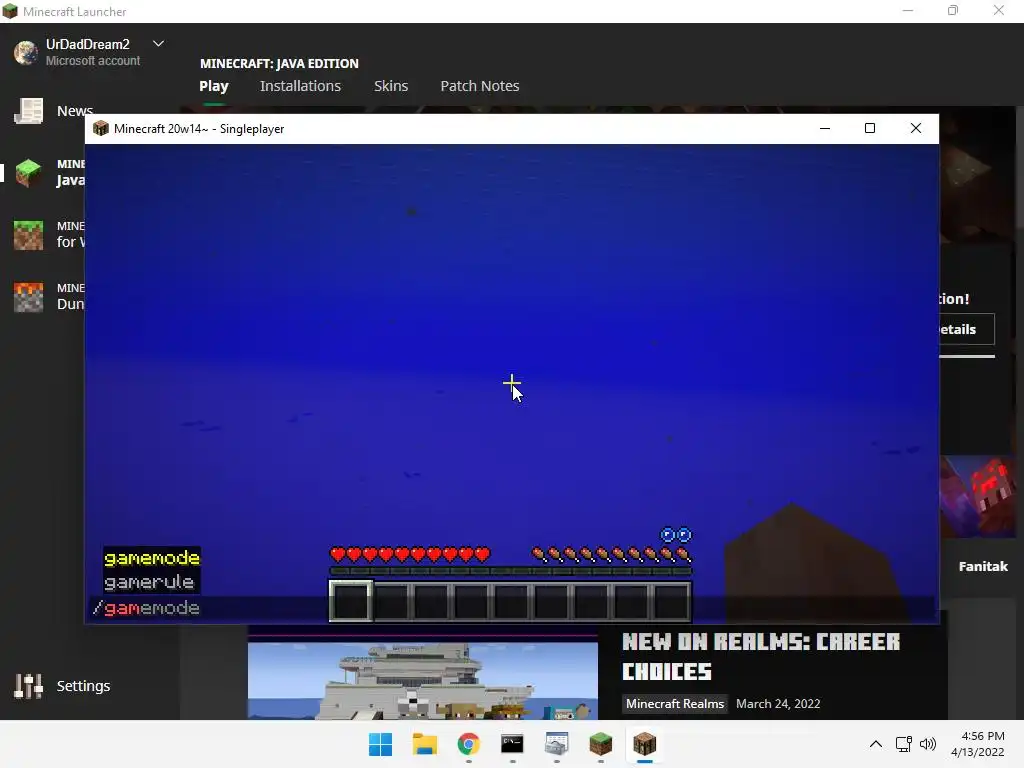The width and height of the screenshot is (1024, 768).
Task: Open Google Chrome from the taskbar
Action: point(468,744)
